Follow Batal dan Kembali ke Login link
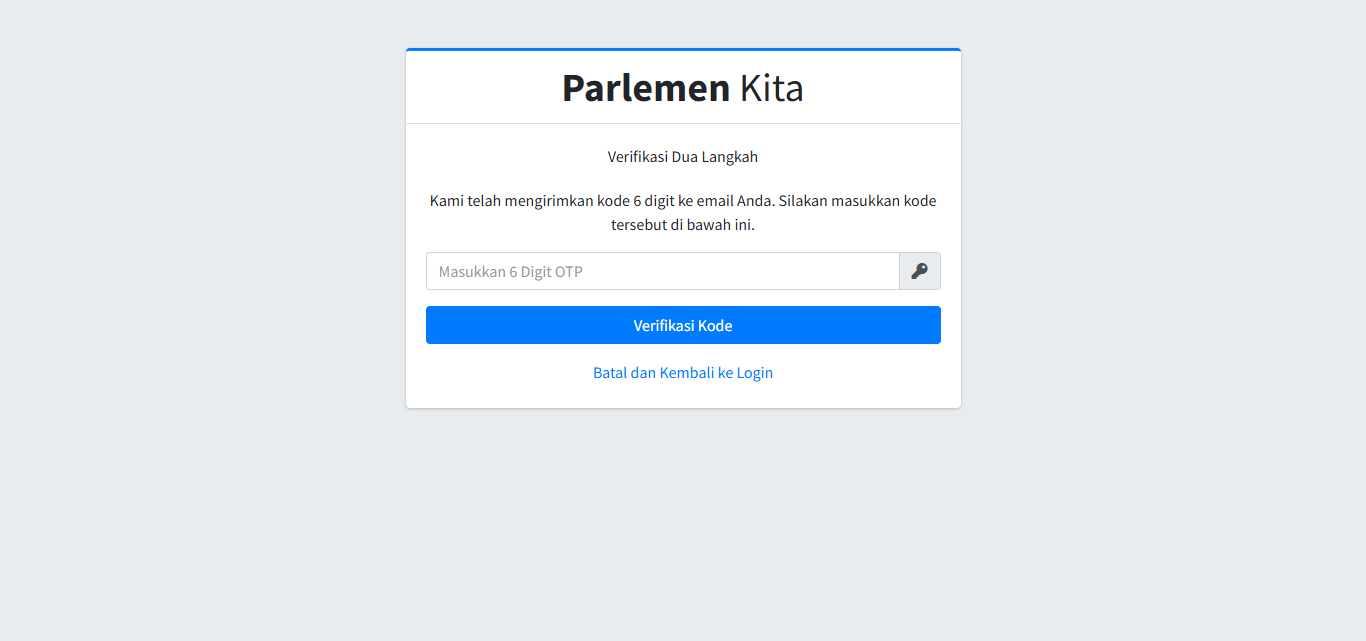 tap(683, 373)
